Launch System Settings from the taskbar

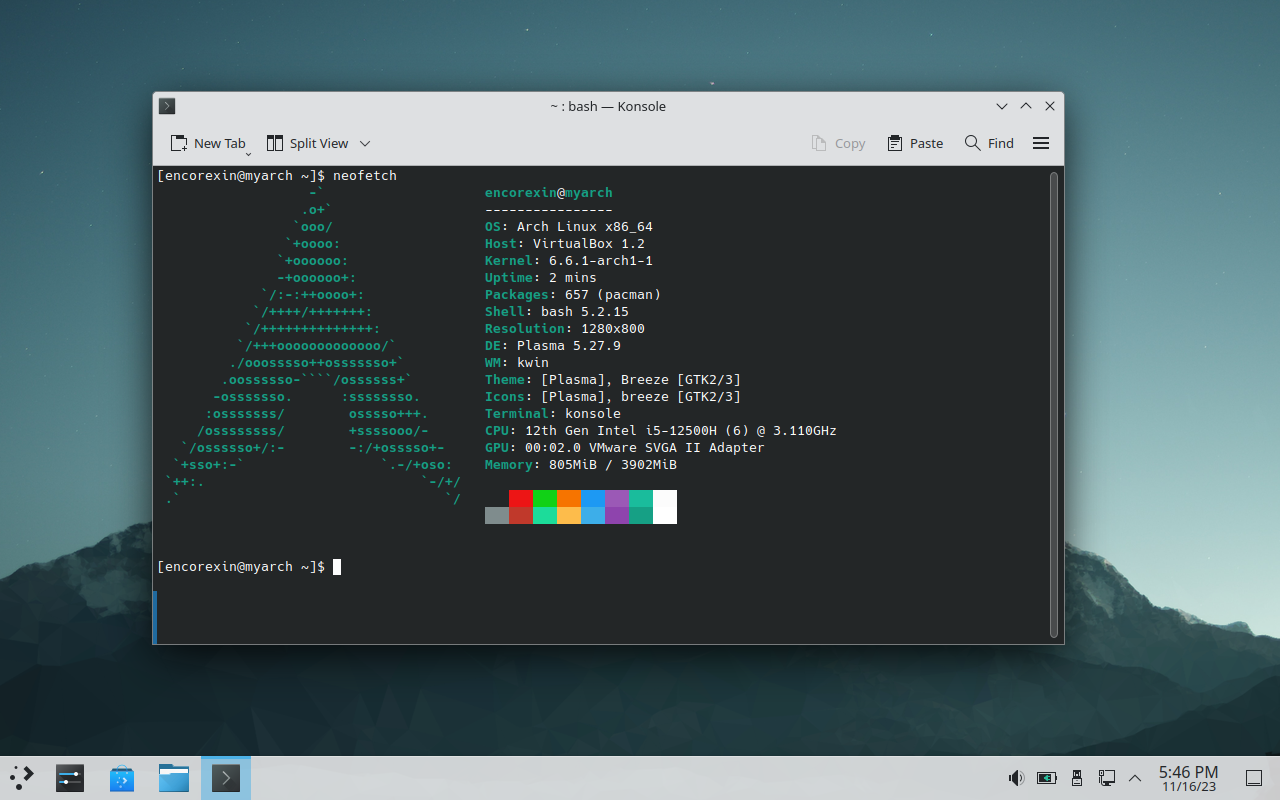[70, 777]
